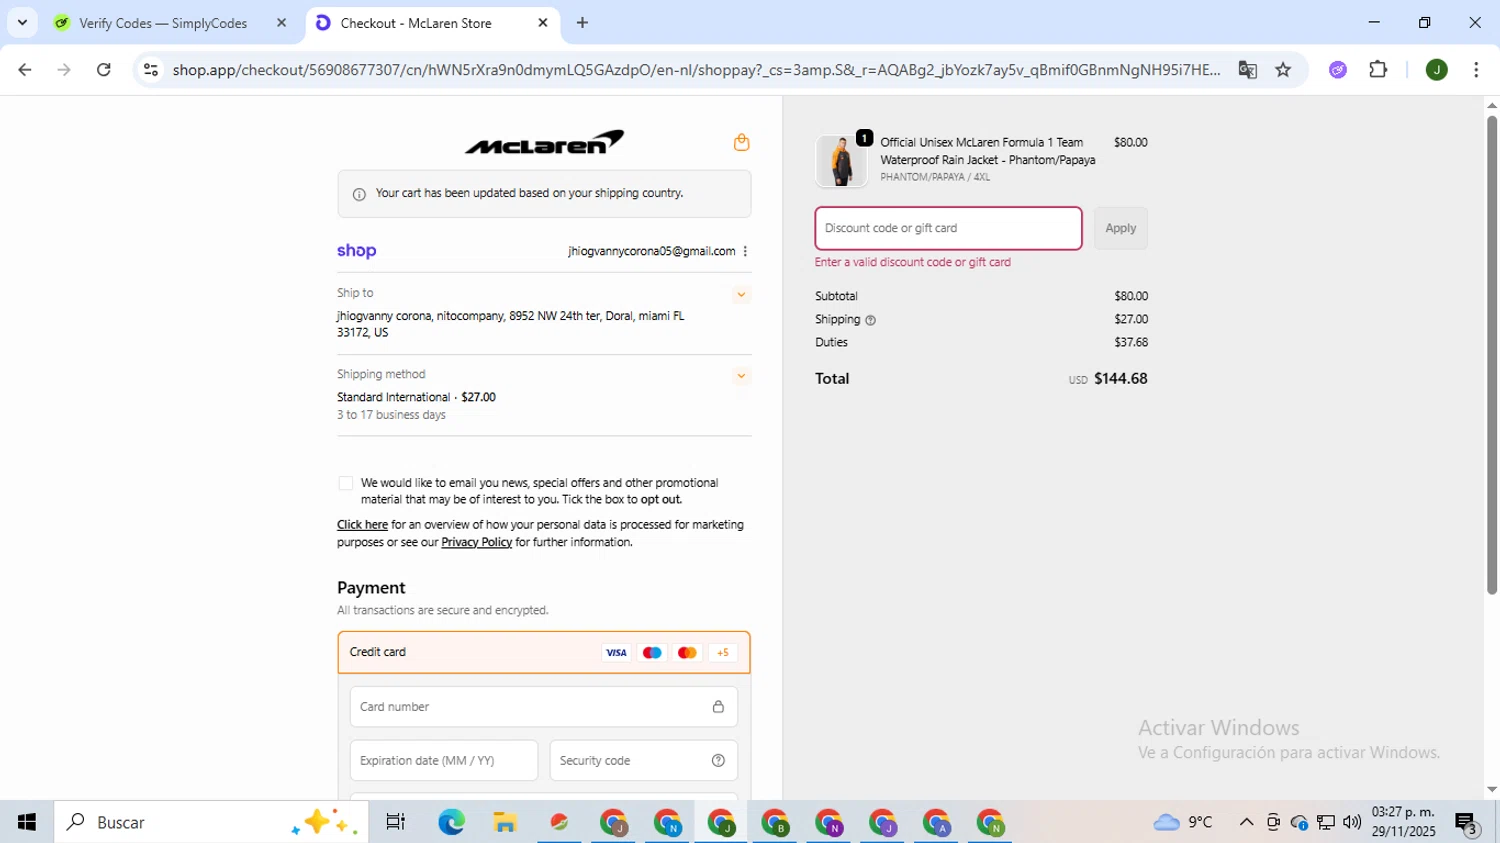
Task: Open File Explorer from taskbar
Action: tap(505, 822)
